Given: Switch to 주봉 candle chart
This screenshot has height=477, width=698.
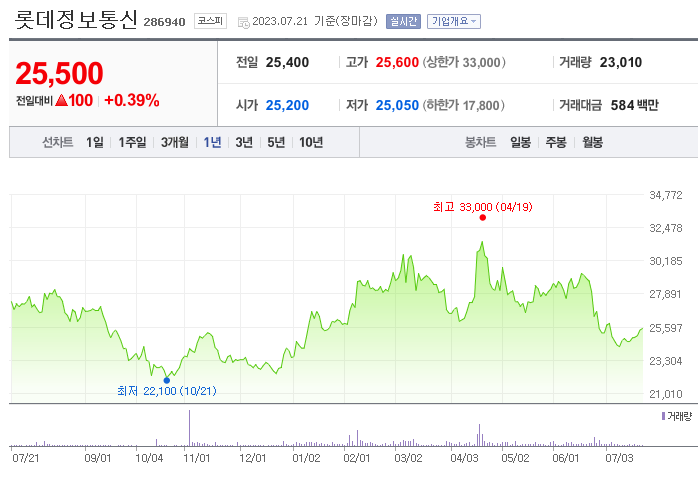Looking at the screenshot, I should click(x=556, y=142).
